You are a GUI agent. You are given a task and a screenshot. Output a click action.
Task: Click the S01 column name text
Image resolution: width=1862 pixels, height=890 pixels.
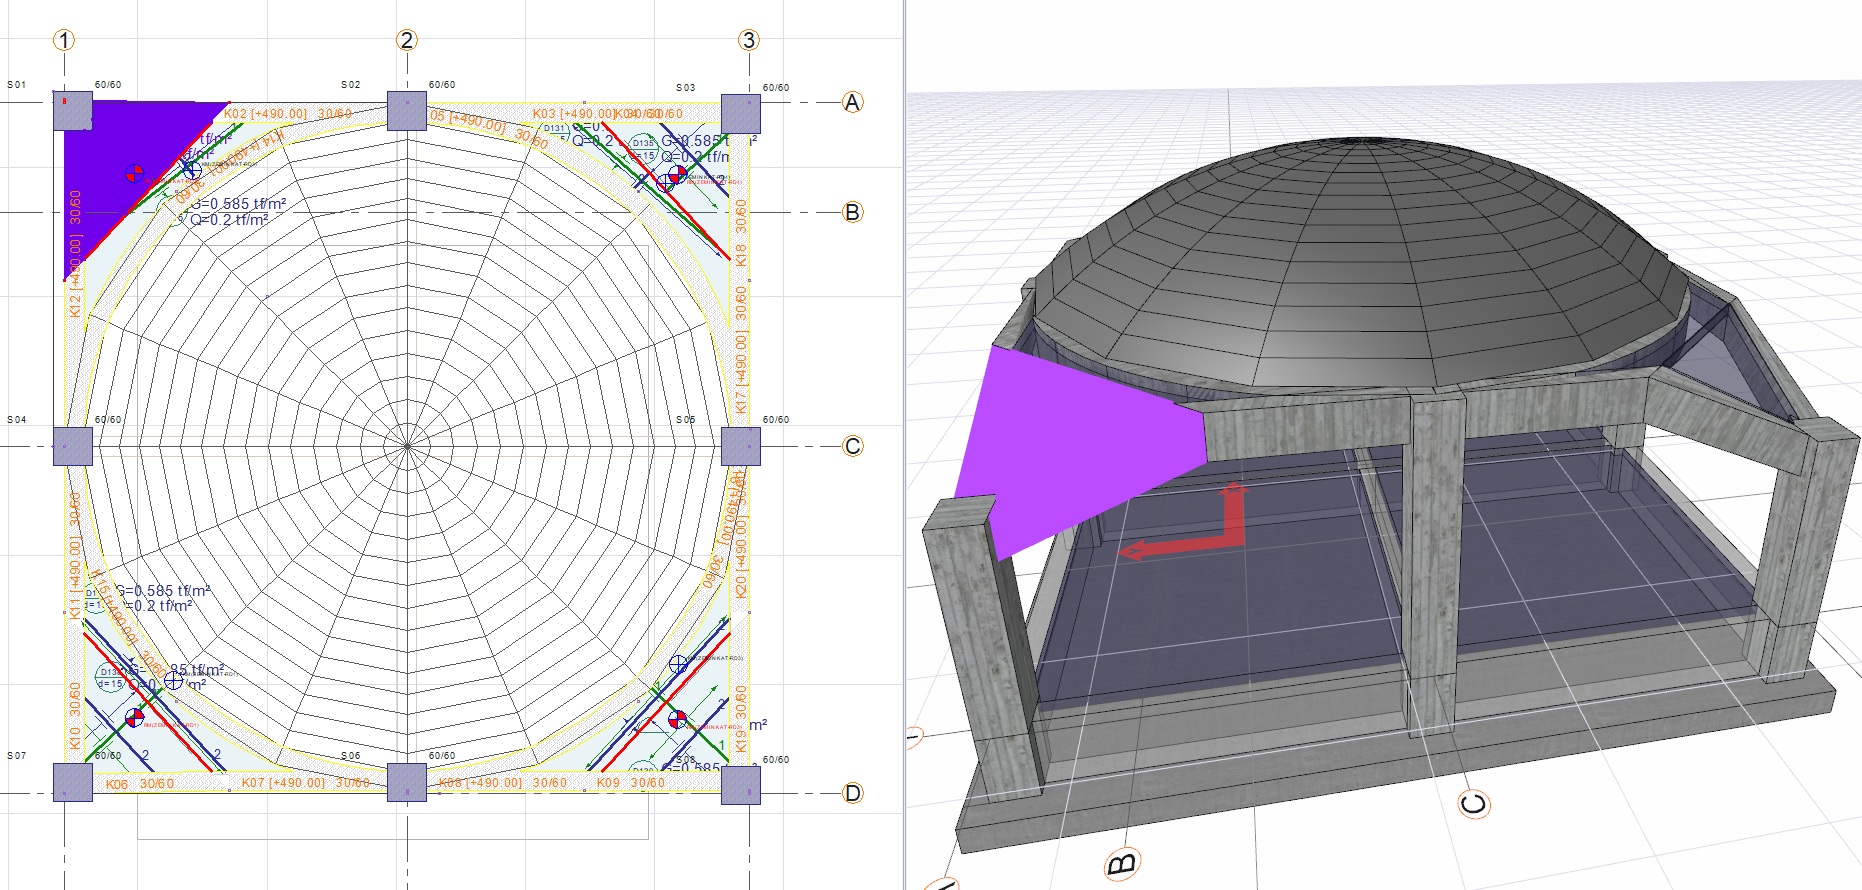[x=17, y=85]
